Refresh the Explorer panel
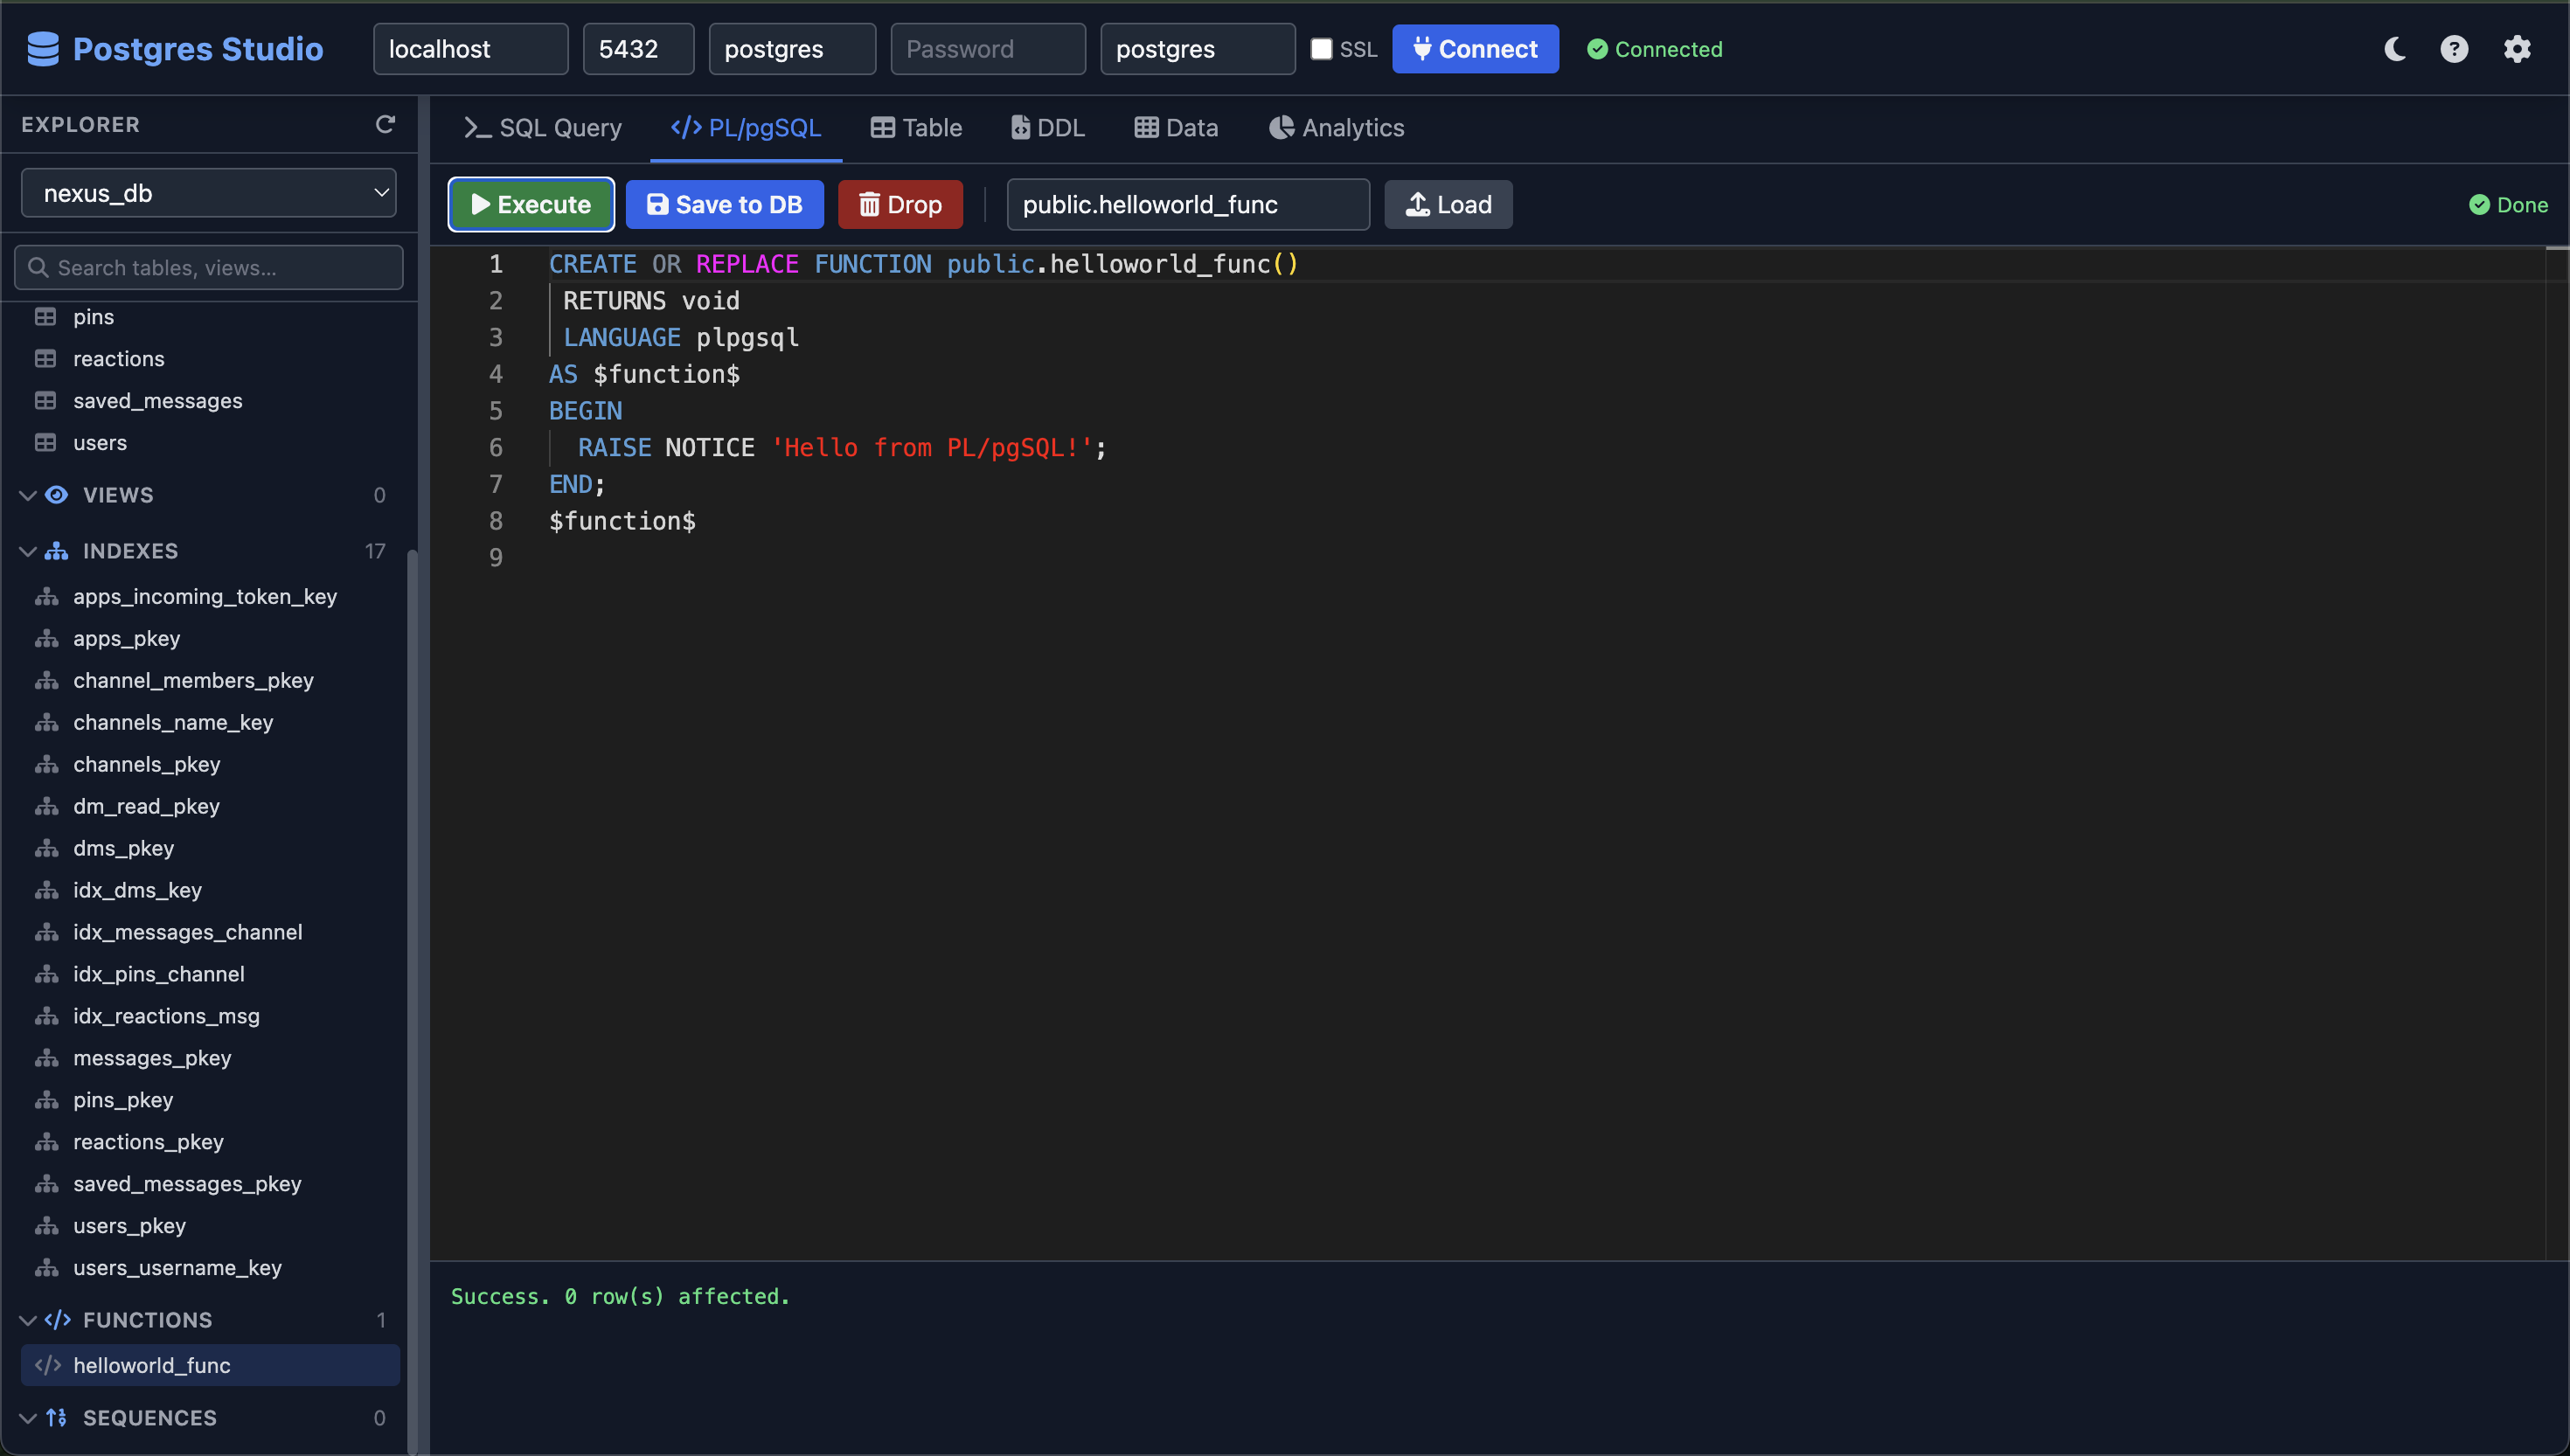This screenshot has height=1456, width=2570. (x=385, y=124)
